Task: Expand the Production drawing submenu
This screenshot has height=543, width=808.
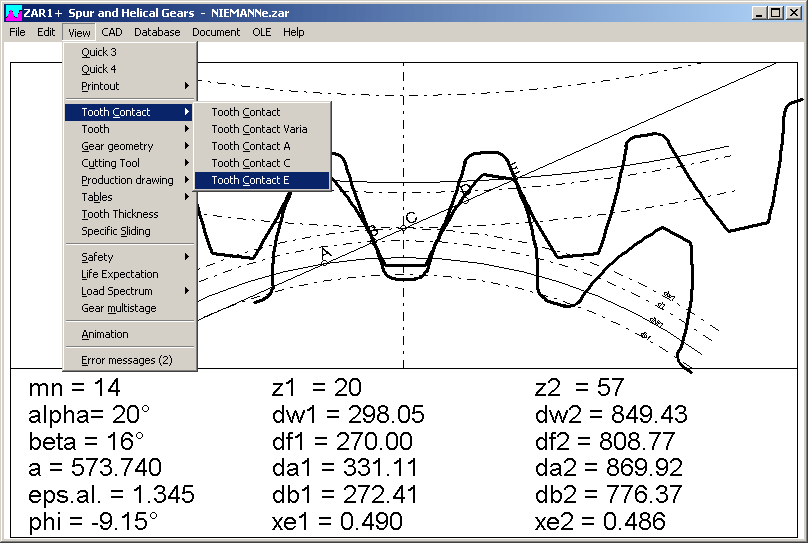Action: click(x=129, y=180)
